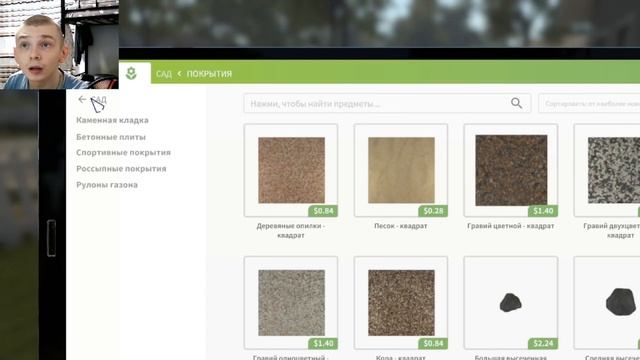The image size is (640, 360).
Task: Select the Кора - квадрат thumbnail
Action: click(401, 303)
